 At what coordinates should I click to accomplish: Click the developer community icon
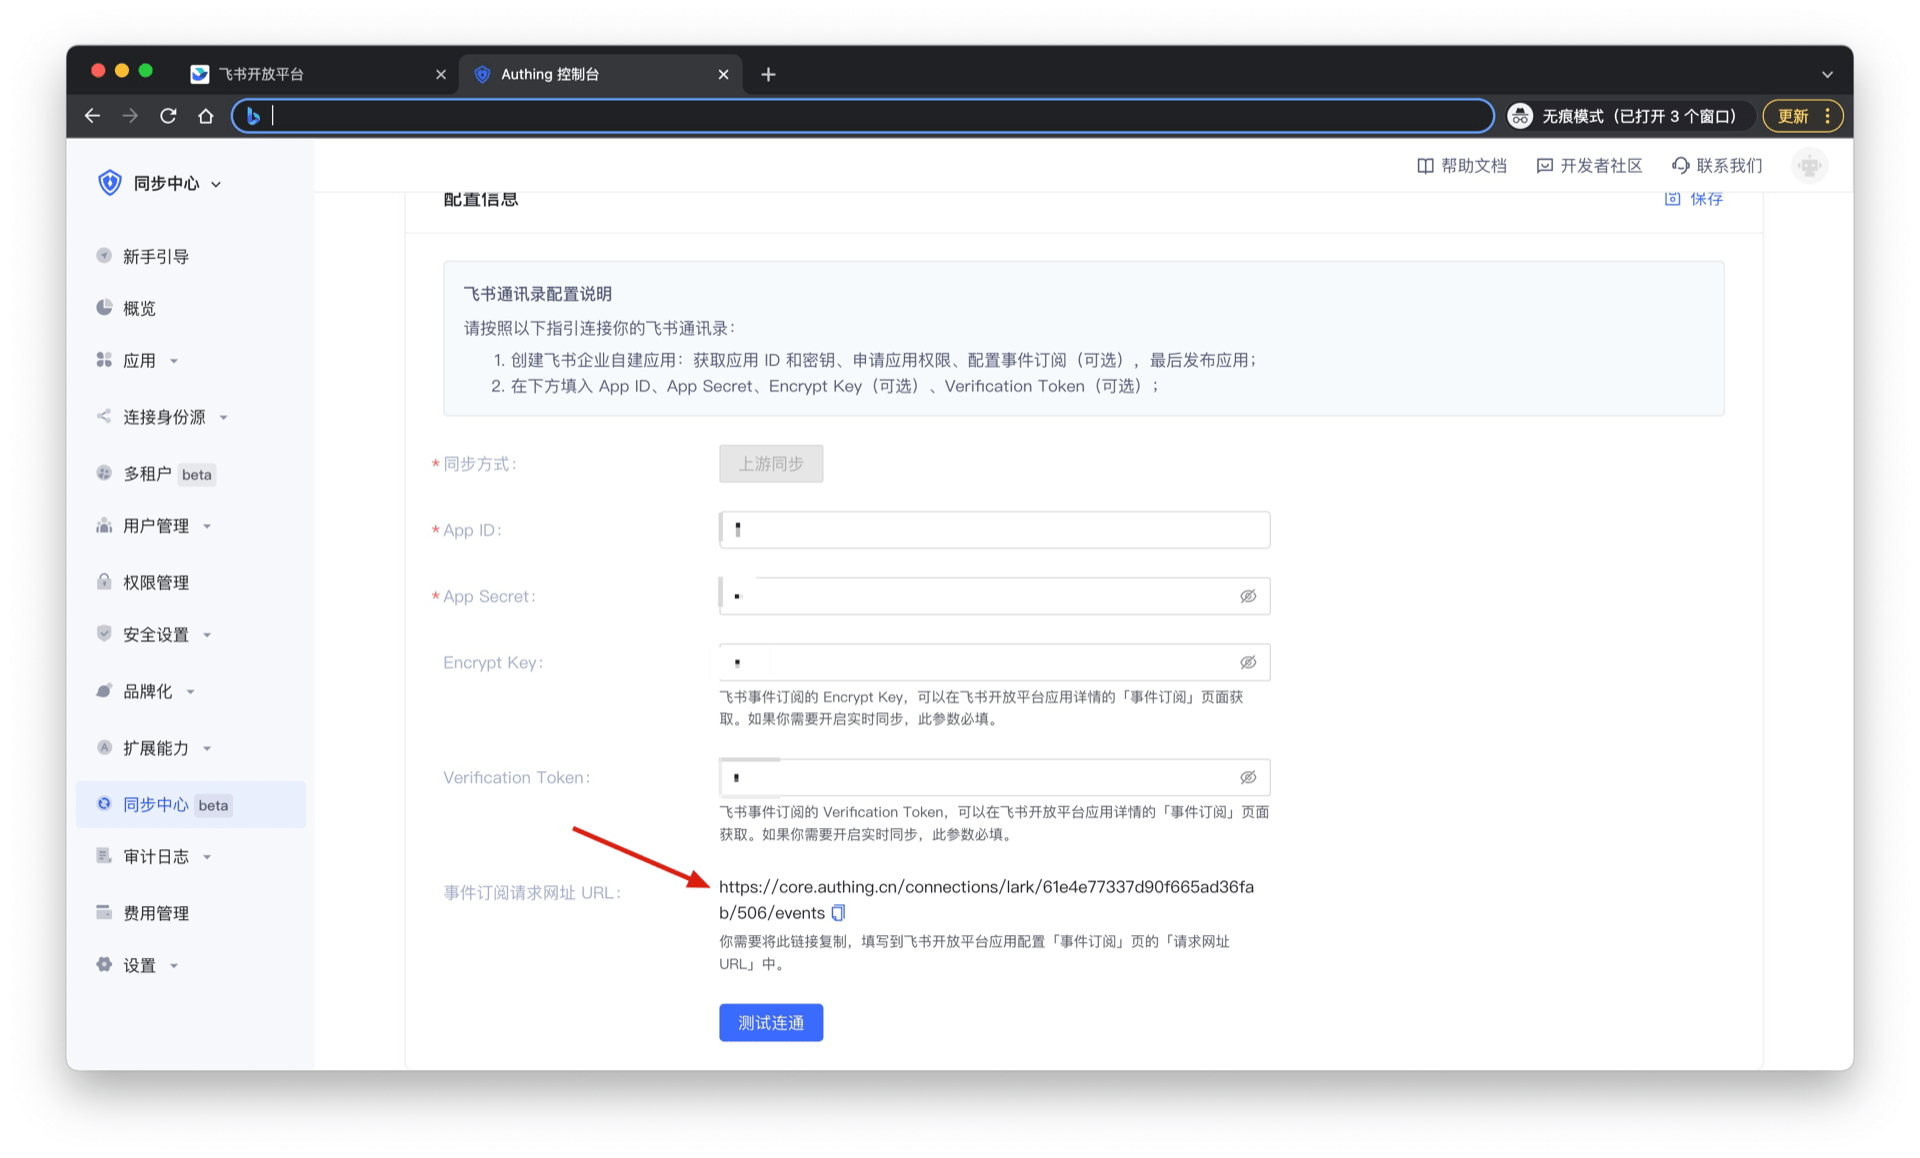tap(1544, 166)
